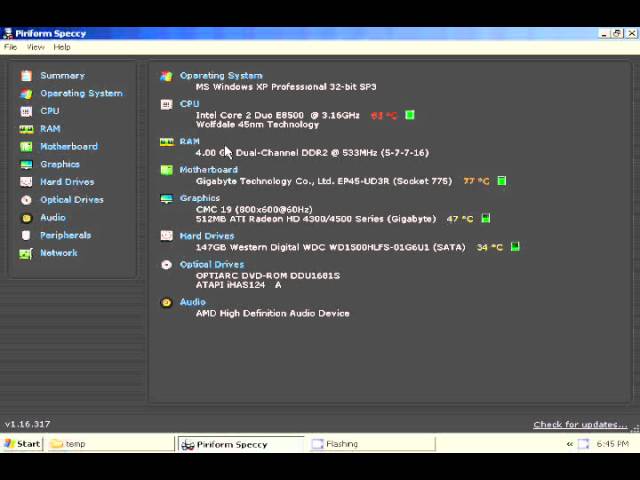View the Graphics section from sidebar
Viewport: 640px width, 480px height.
click(x=60, y=164)
